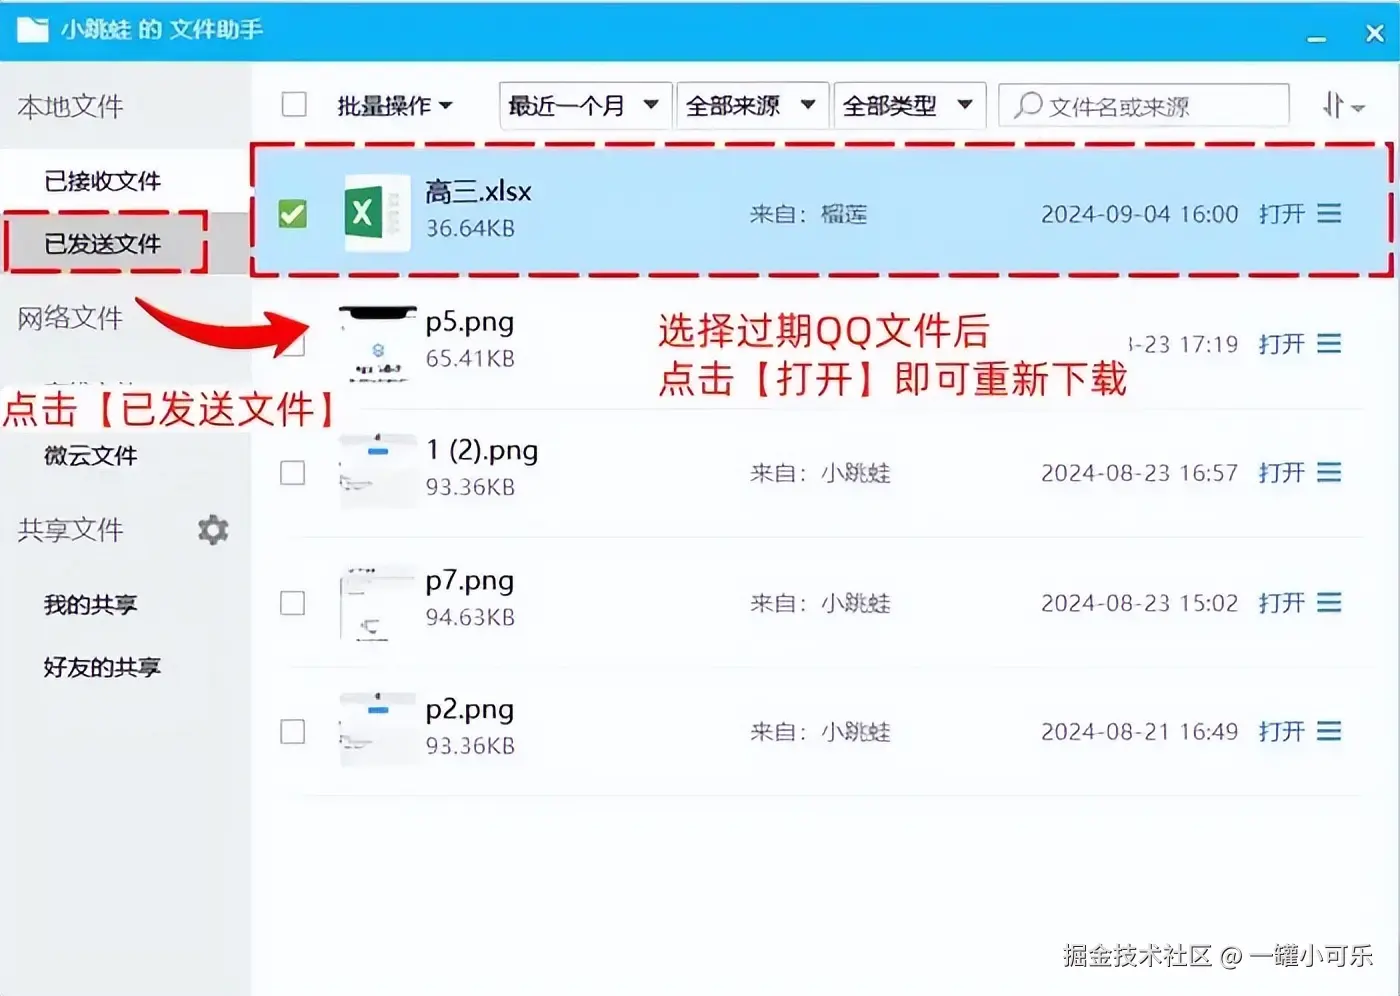
Task: Click the file name p5.png
Action: click(470, 322)
